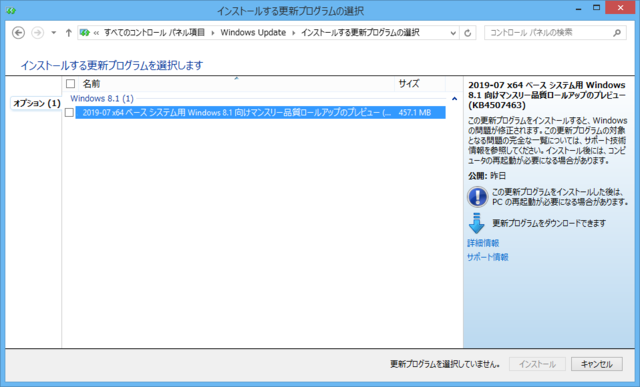Refresh the page with the reload button
The width and height of the screenshot is (640, 387).
pyautogui.click(x=468, y=33)
